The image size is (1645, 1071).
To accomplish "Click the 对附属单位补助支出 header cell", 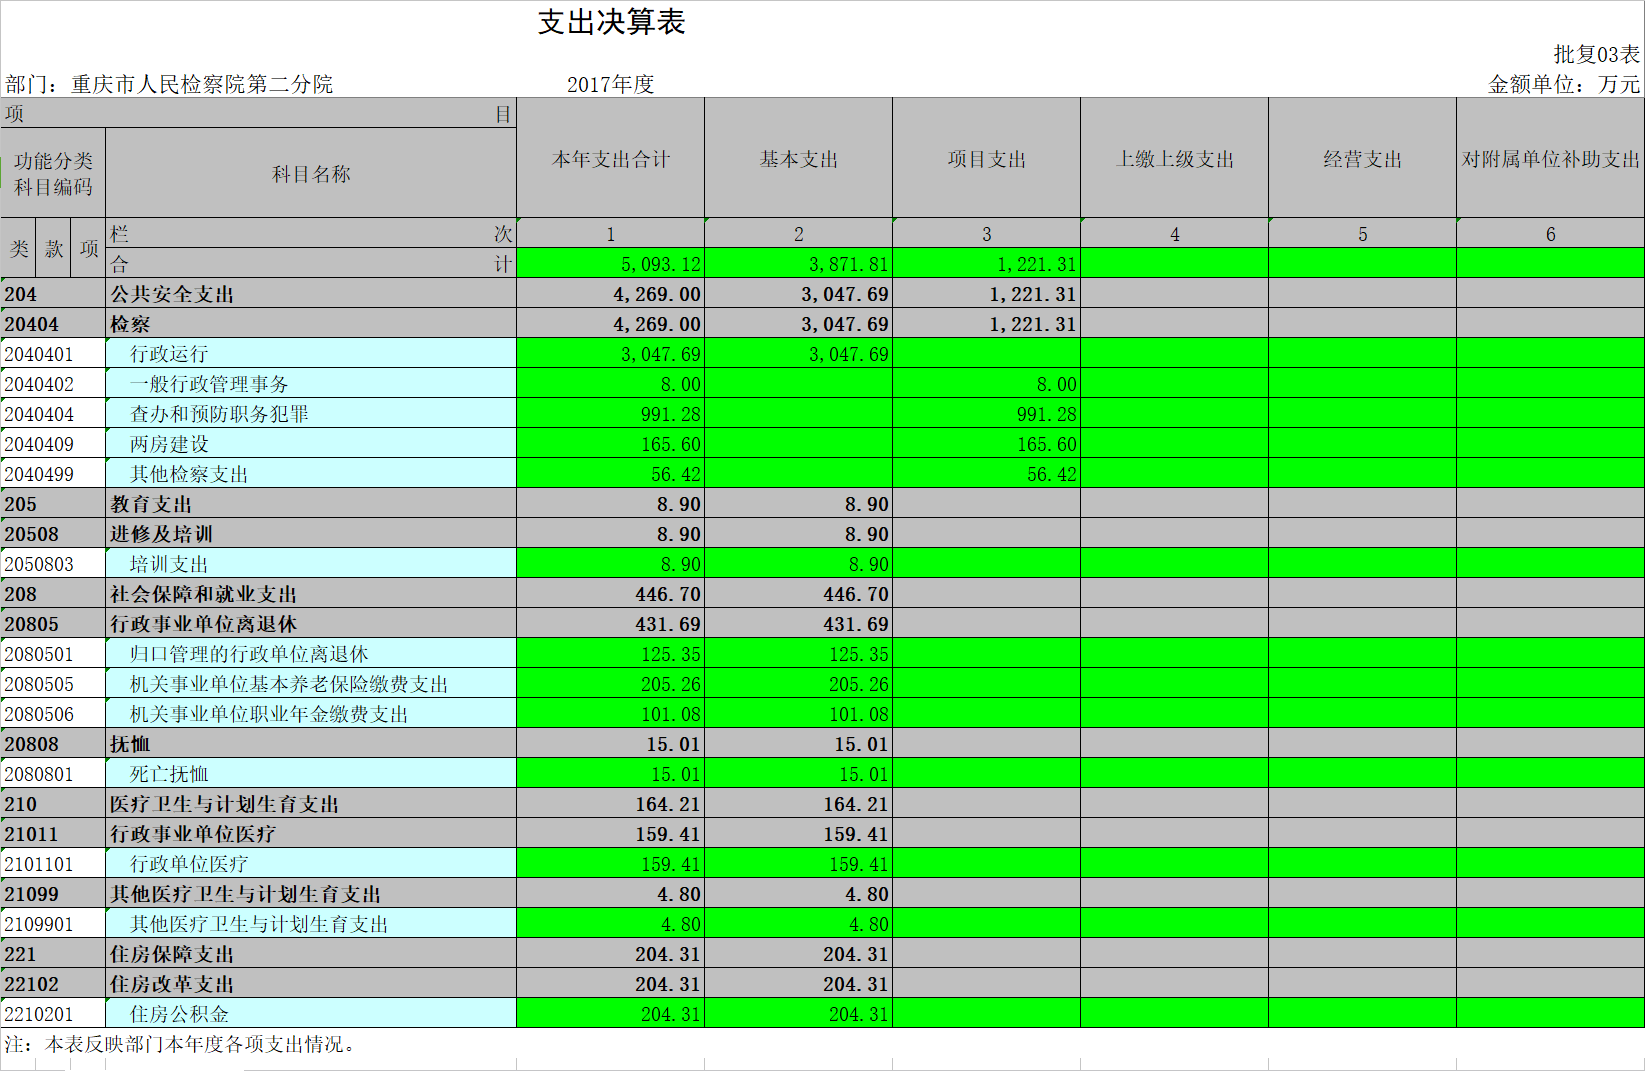I will tap(1550, 159).
